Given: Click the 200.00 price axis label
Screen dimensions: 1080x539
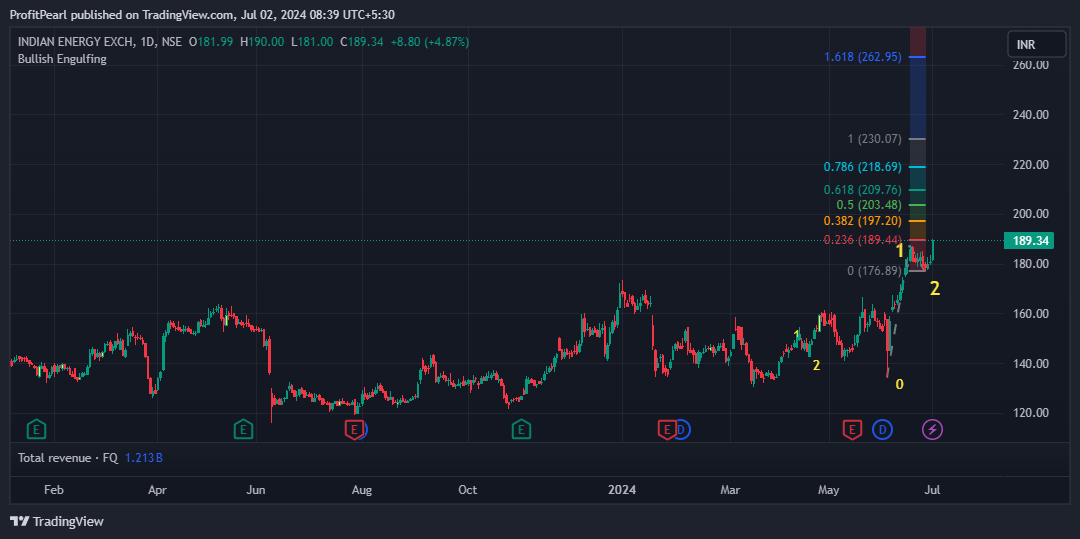Looking at the screenshot, I should pos(1029,214).
